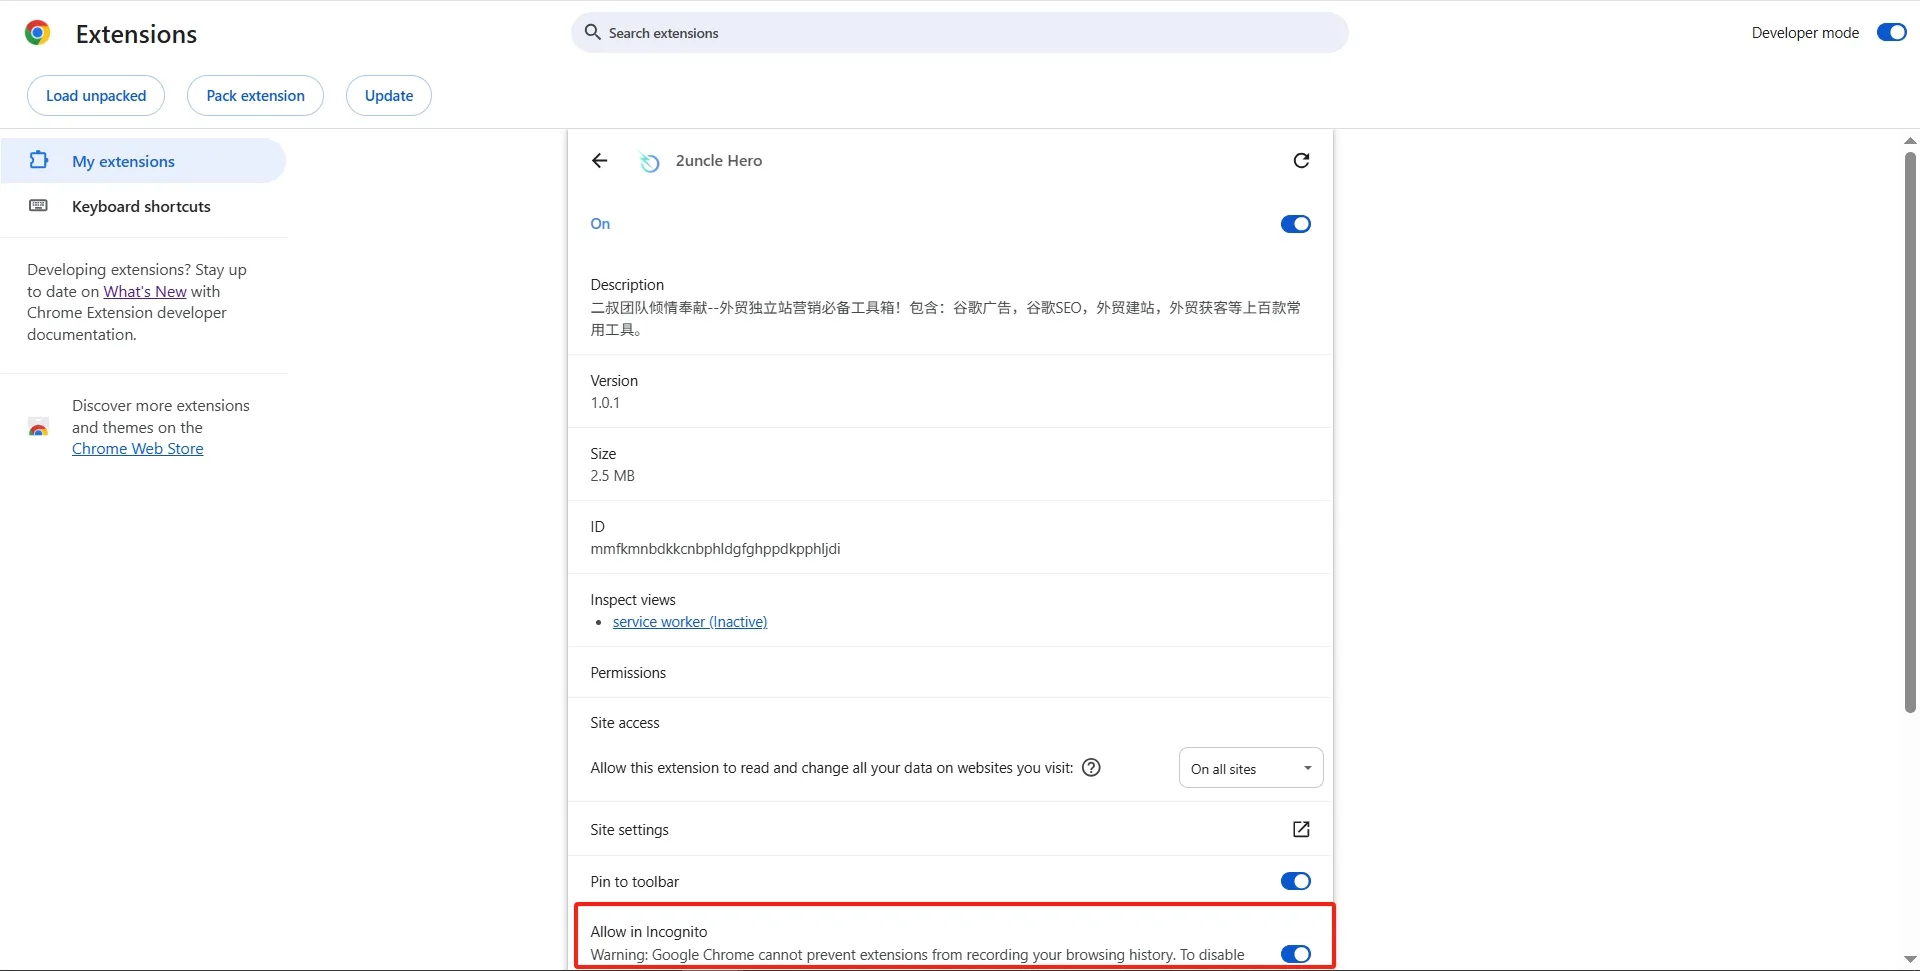Toggle Pin to toolbar switch
Viewport: 1920px width, 971px height.
click(x=1296, y=881)
